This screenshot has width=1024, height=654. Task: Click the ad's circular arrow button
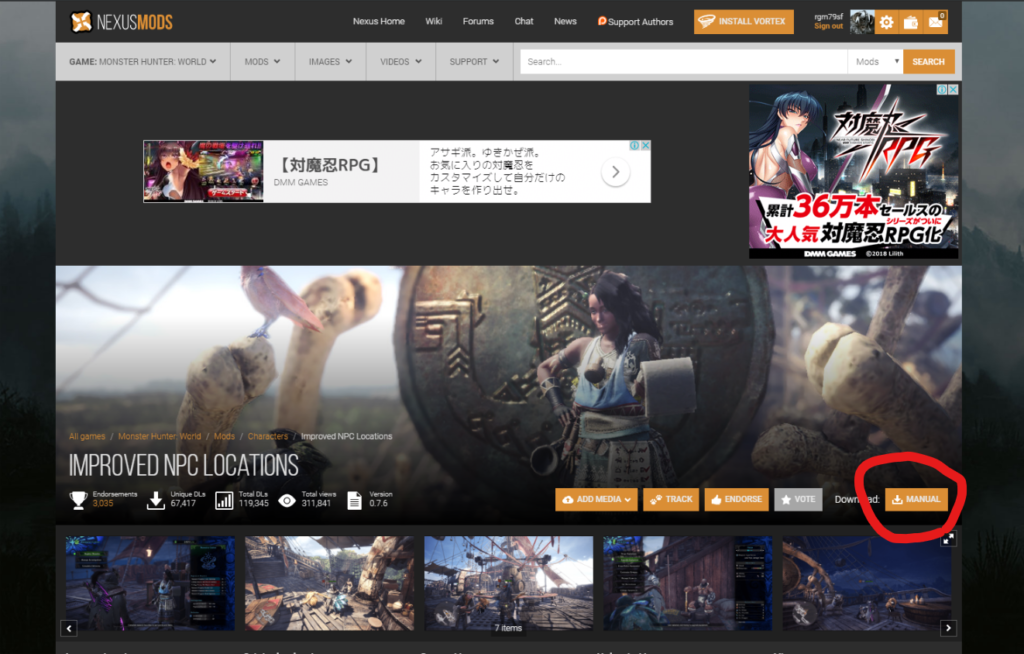point(615,172)
